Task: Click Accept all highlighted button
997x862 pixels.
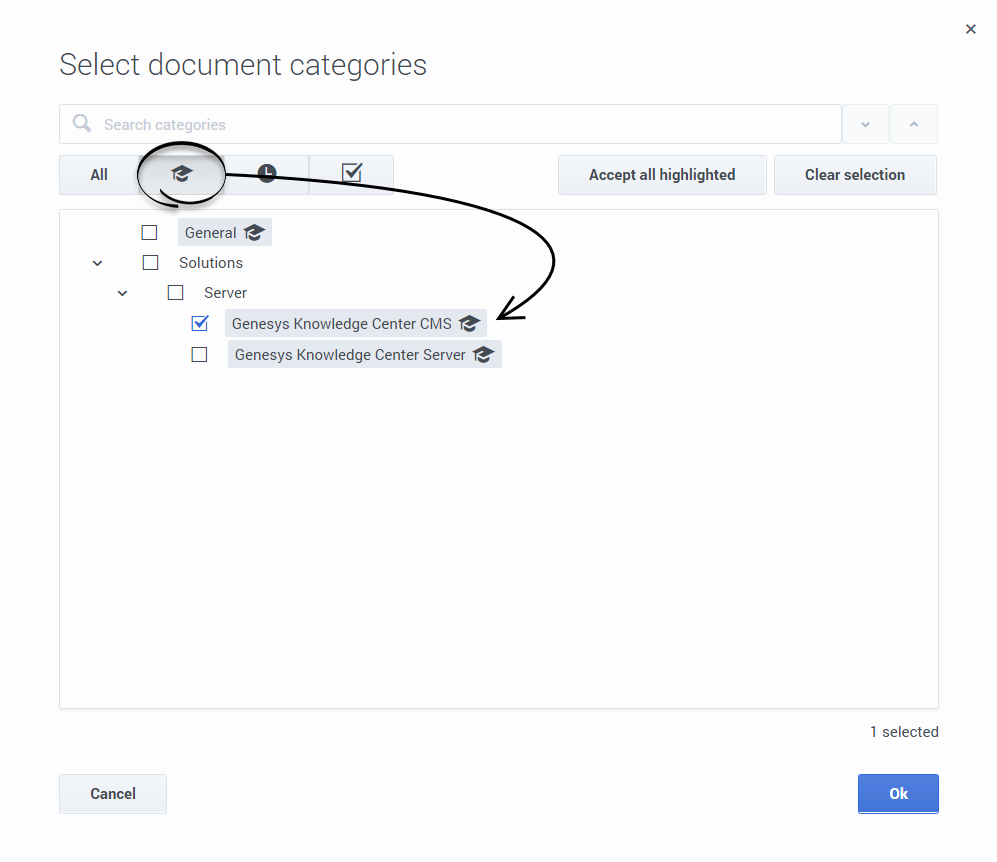Action: point(662,175)
